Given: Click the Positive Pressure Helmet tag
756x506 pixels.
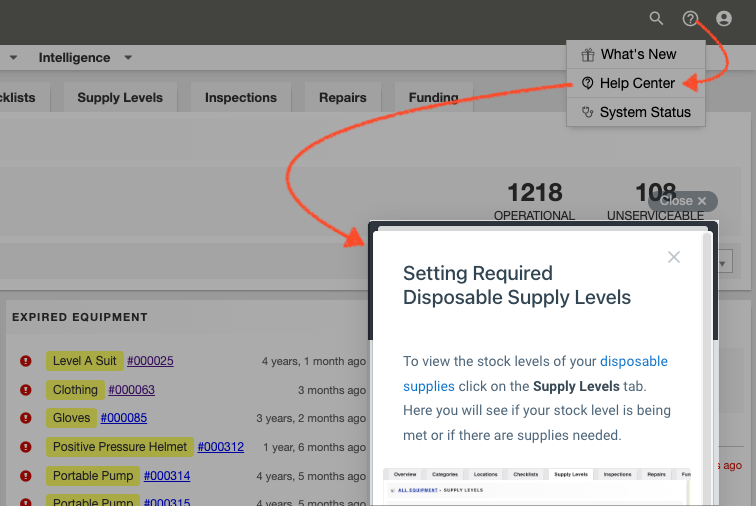Looking at the screenshot, I should pyautogui.click(x=120, y=447).
